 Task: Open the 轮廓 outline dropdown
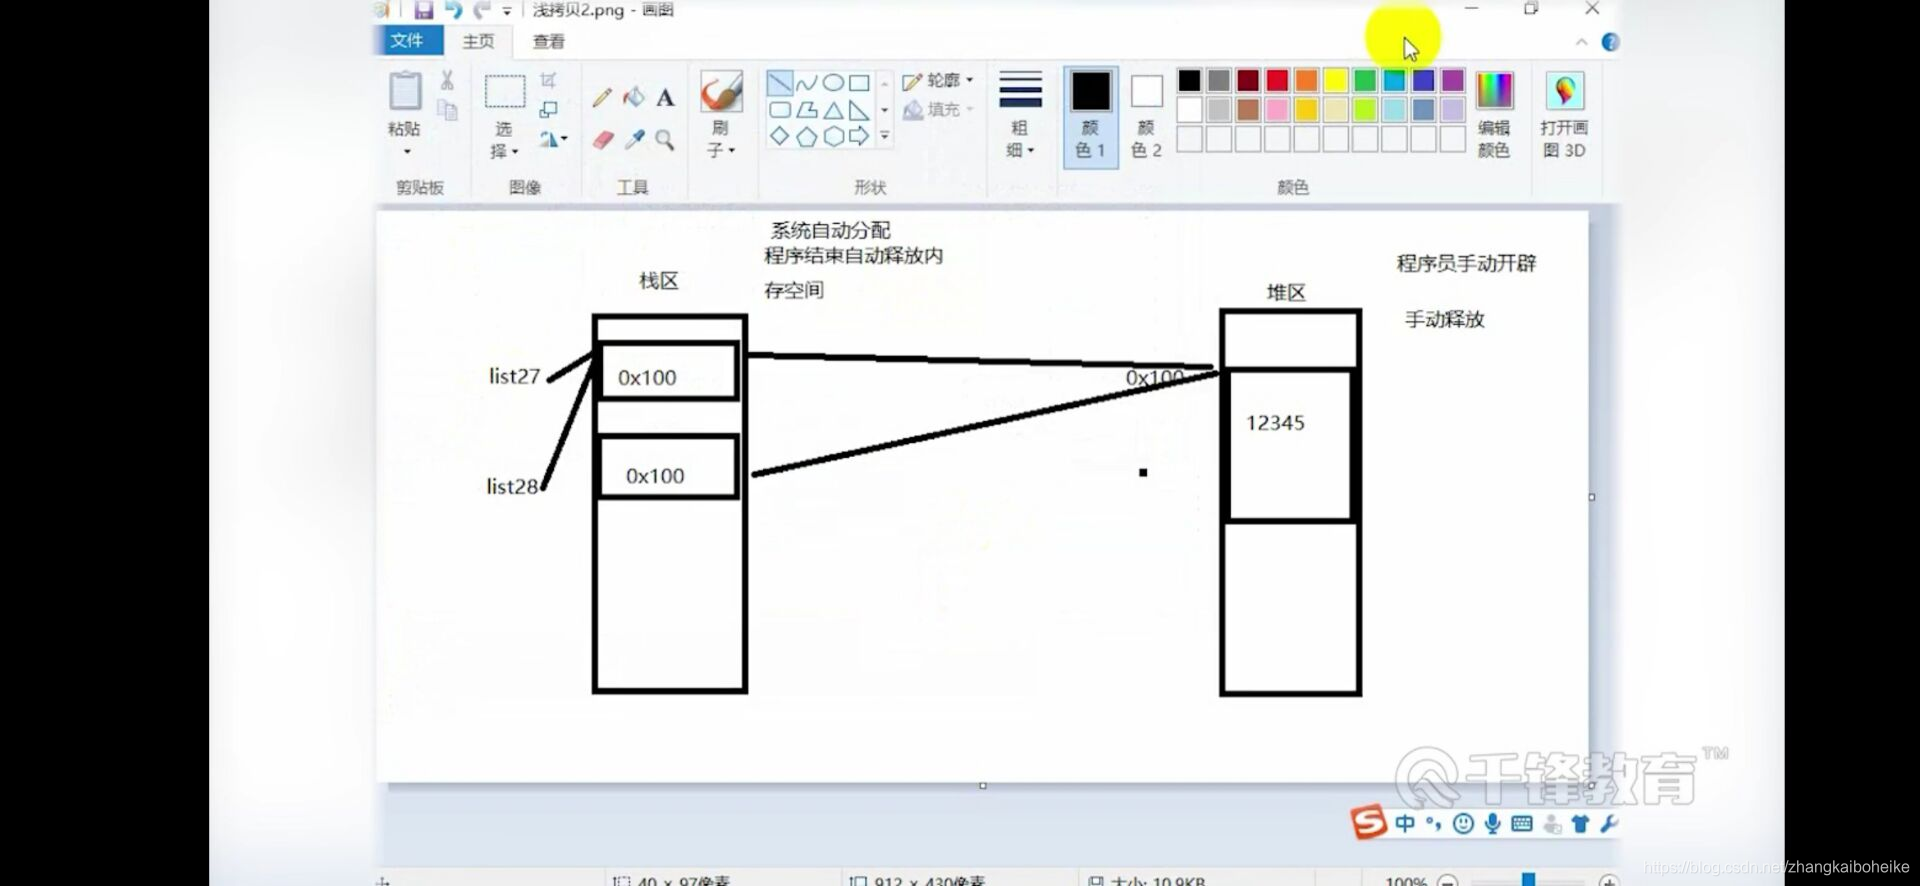point(938,80)
